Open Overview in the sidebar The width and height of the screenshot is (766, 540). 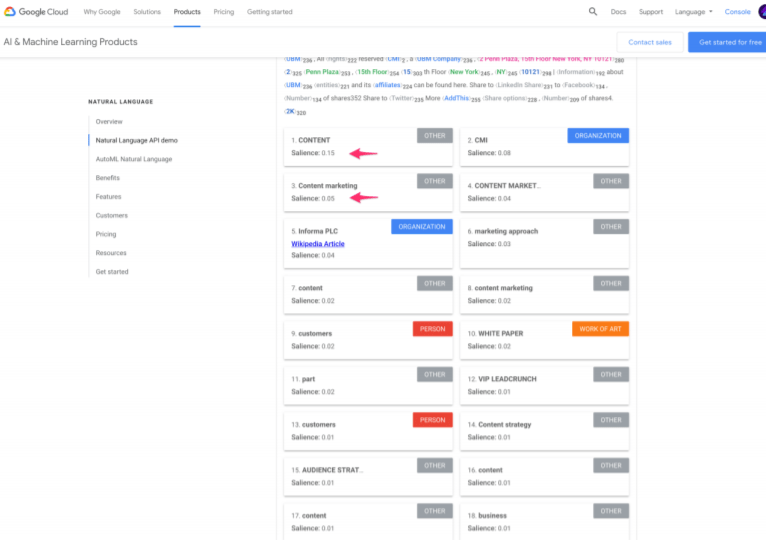[109, 122]
